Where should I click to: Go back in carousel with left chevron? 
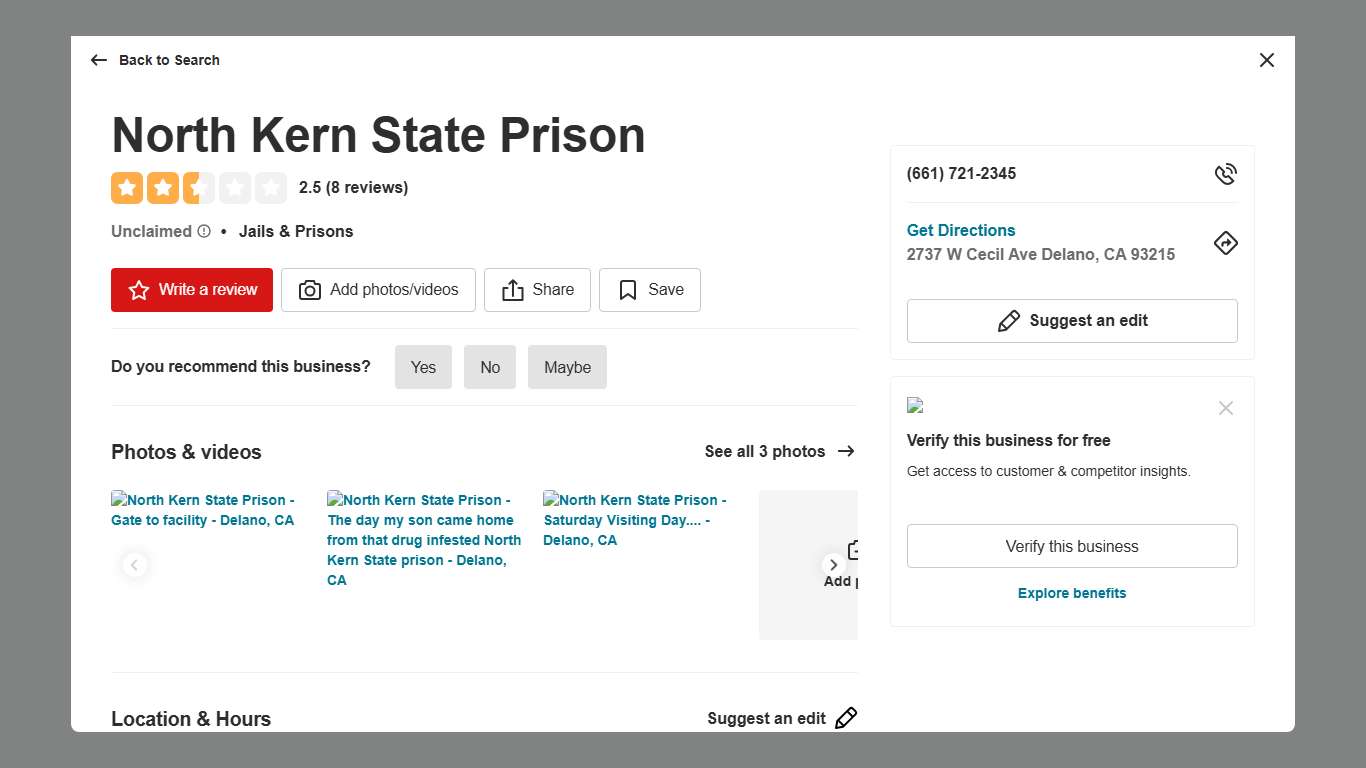135,564
